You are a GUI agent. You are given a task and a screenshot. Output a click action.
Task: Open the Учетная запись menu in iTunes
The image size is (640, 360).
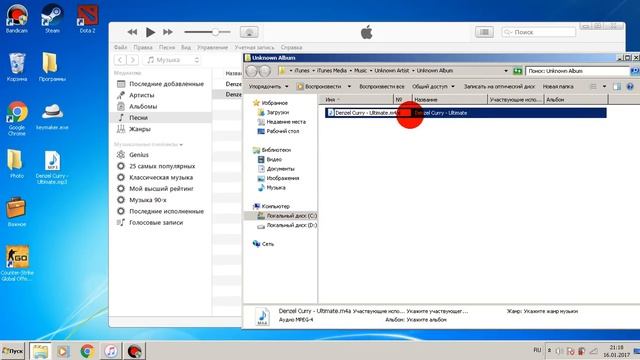(254, 47)
